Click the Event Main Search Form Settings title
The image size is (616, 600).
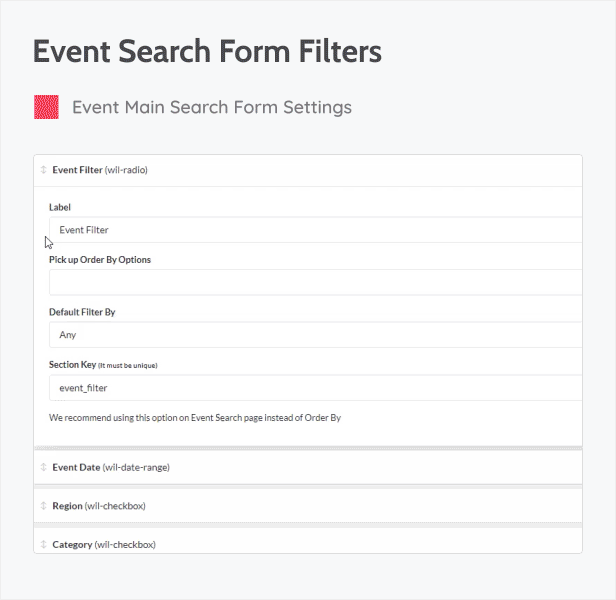click(x=212, y=107)
